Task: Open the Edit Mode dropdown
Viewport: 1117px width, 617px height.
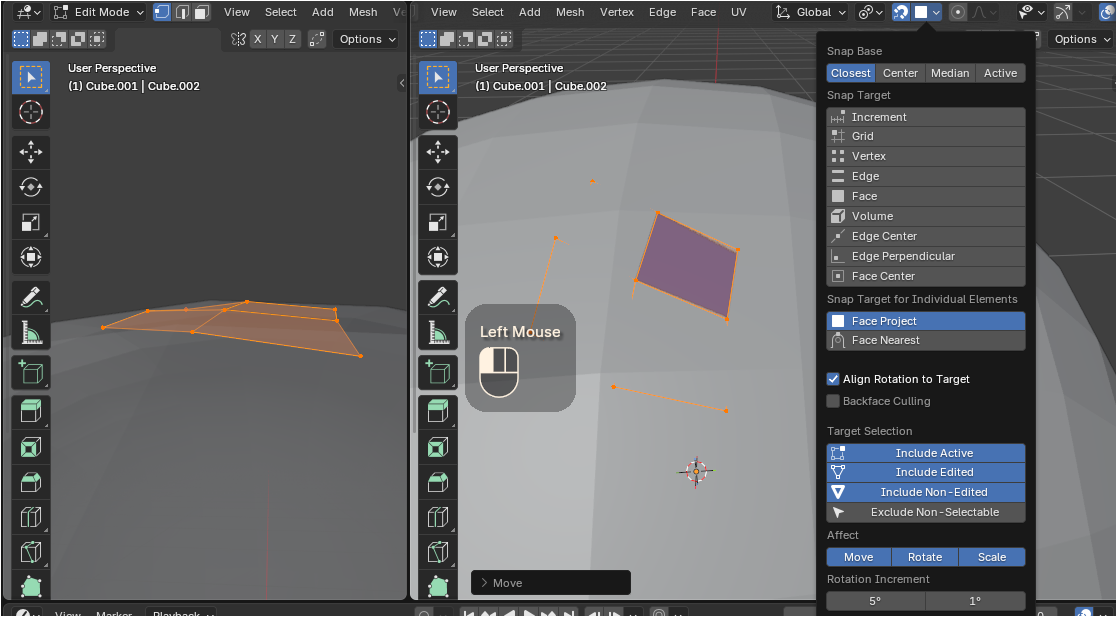Action: click(100, 12)
